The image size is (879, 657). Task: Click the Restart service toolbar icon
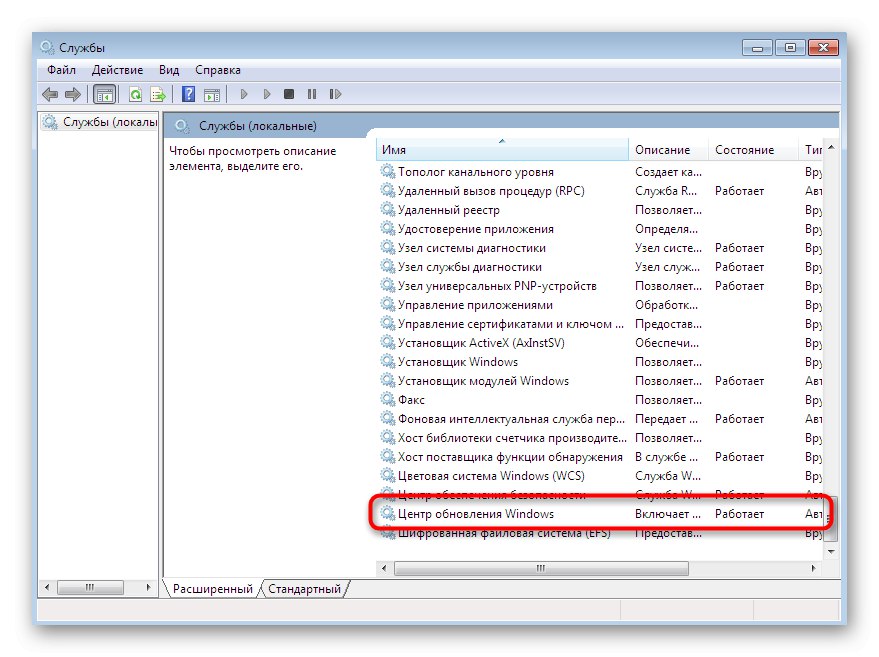pos(336,94)
